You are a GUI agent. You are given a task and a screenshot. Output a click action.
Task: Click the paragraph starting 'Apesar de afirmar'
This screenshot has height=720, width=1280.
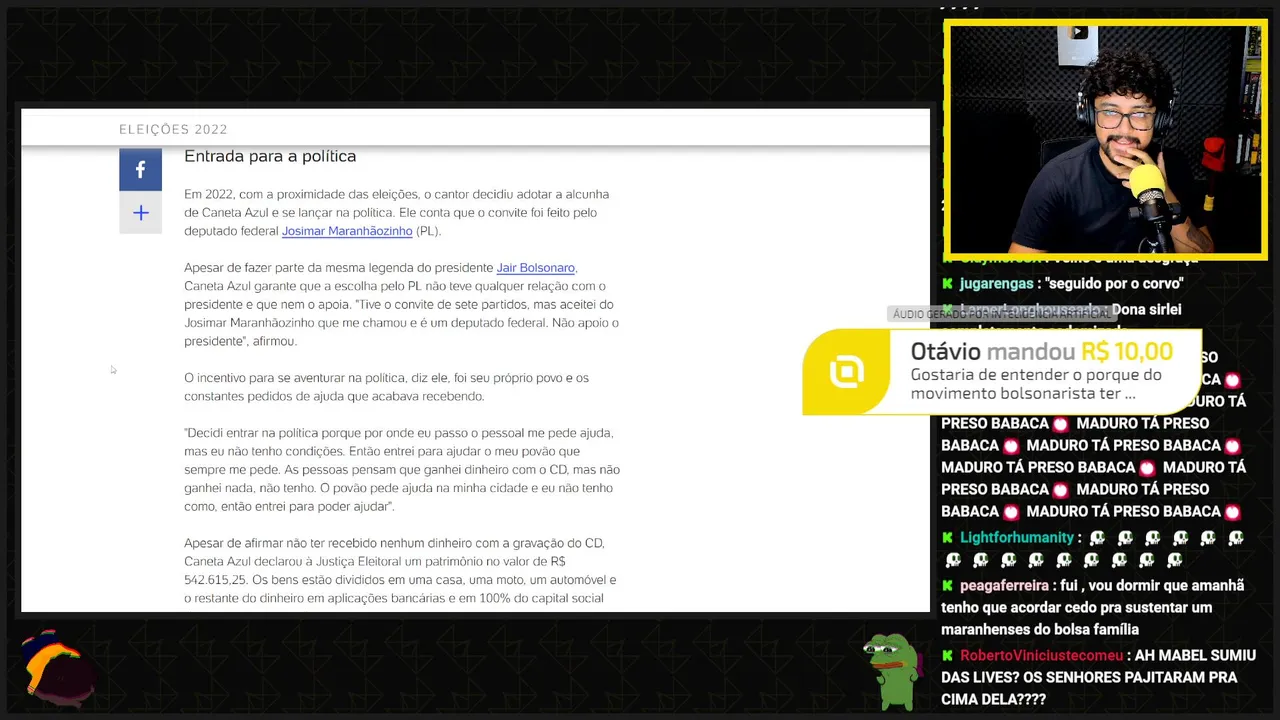[x=400, y=571]
